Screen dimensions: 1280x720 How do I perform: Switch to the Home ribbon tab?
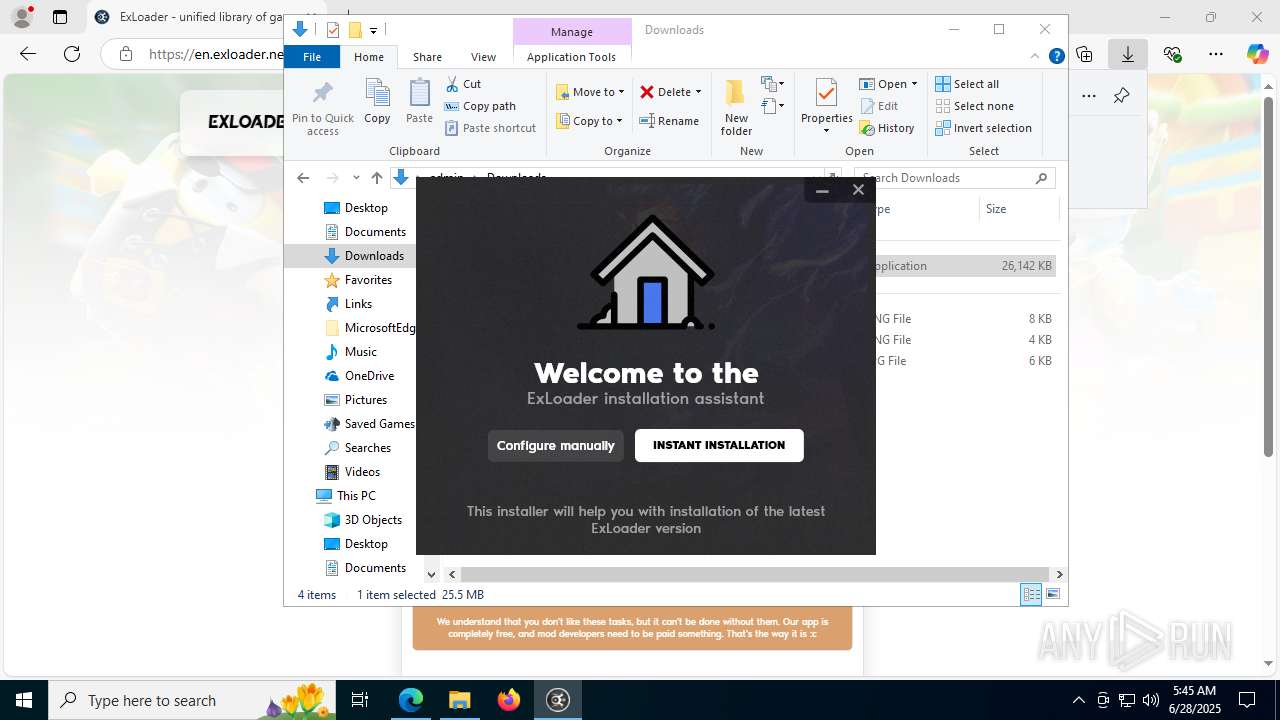pyautogui.click(x=369, y=57)
